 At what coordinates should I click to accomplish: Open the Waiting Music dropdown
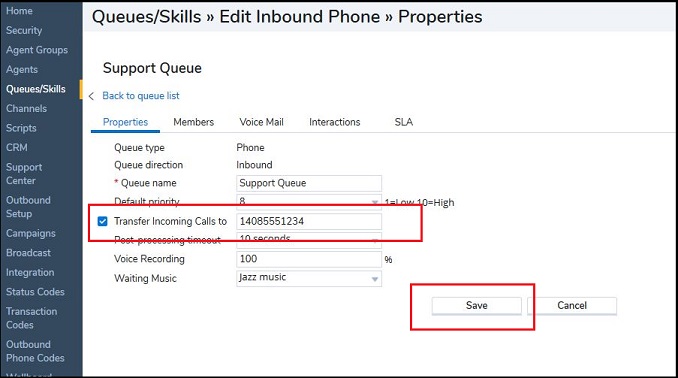pyautogui.click(x=309, y=278)
